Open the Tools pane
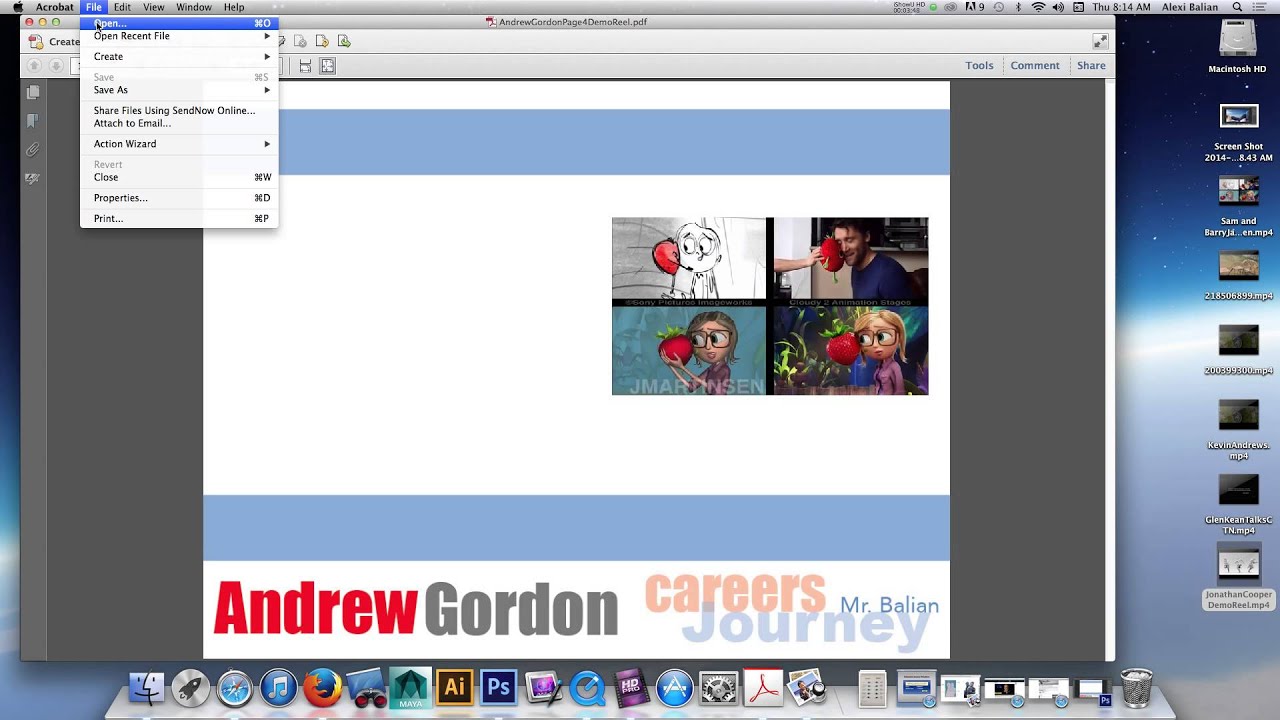 point(979,66)
